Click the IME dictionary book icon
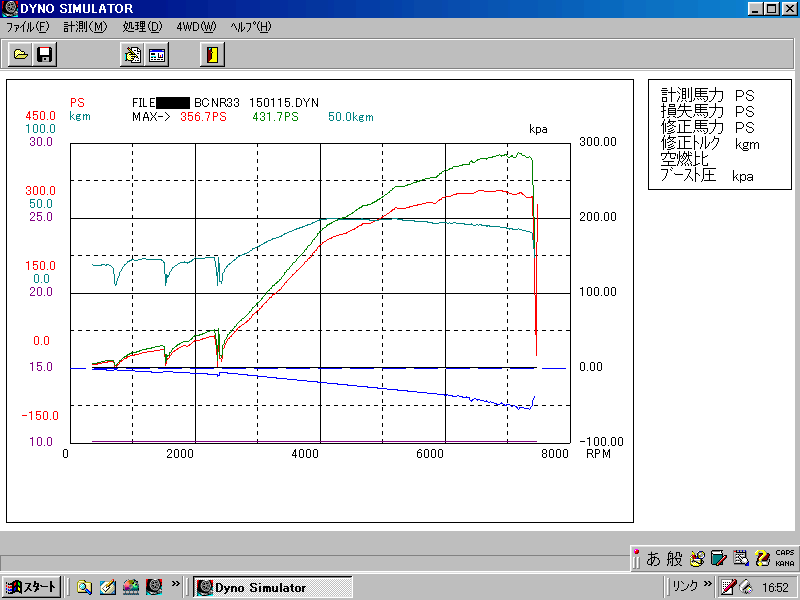This screenshot has width=800, height=600. [718, 558]
